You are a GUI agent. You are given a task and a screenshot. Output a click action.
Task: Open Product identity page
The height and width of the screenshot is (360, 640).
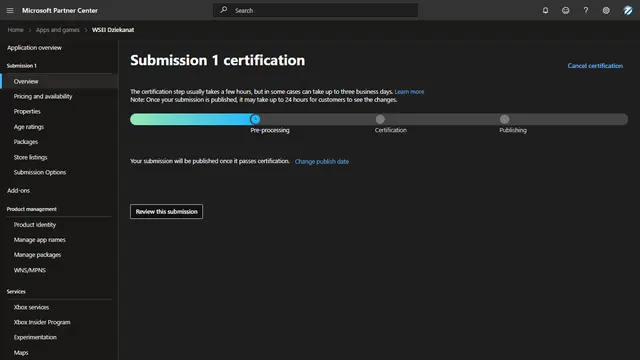tap(35, 225)
